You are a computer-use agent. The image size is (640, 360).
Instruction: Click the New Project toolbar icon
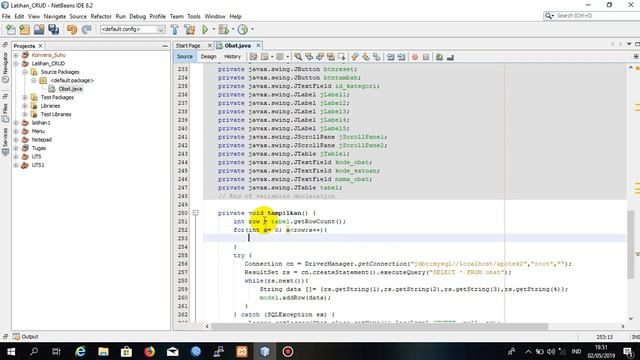[x=24, y=29]
